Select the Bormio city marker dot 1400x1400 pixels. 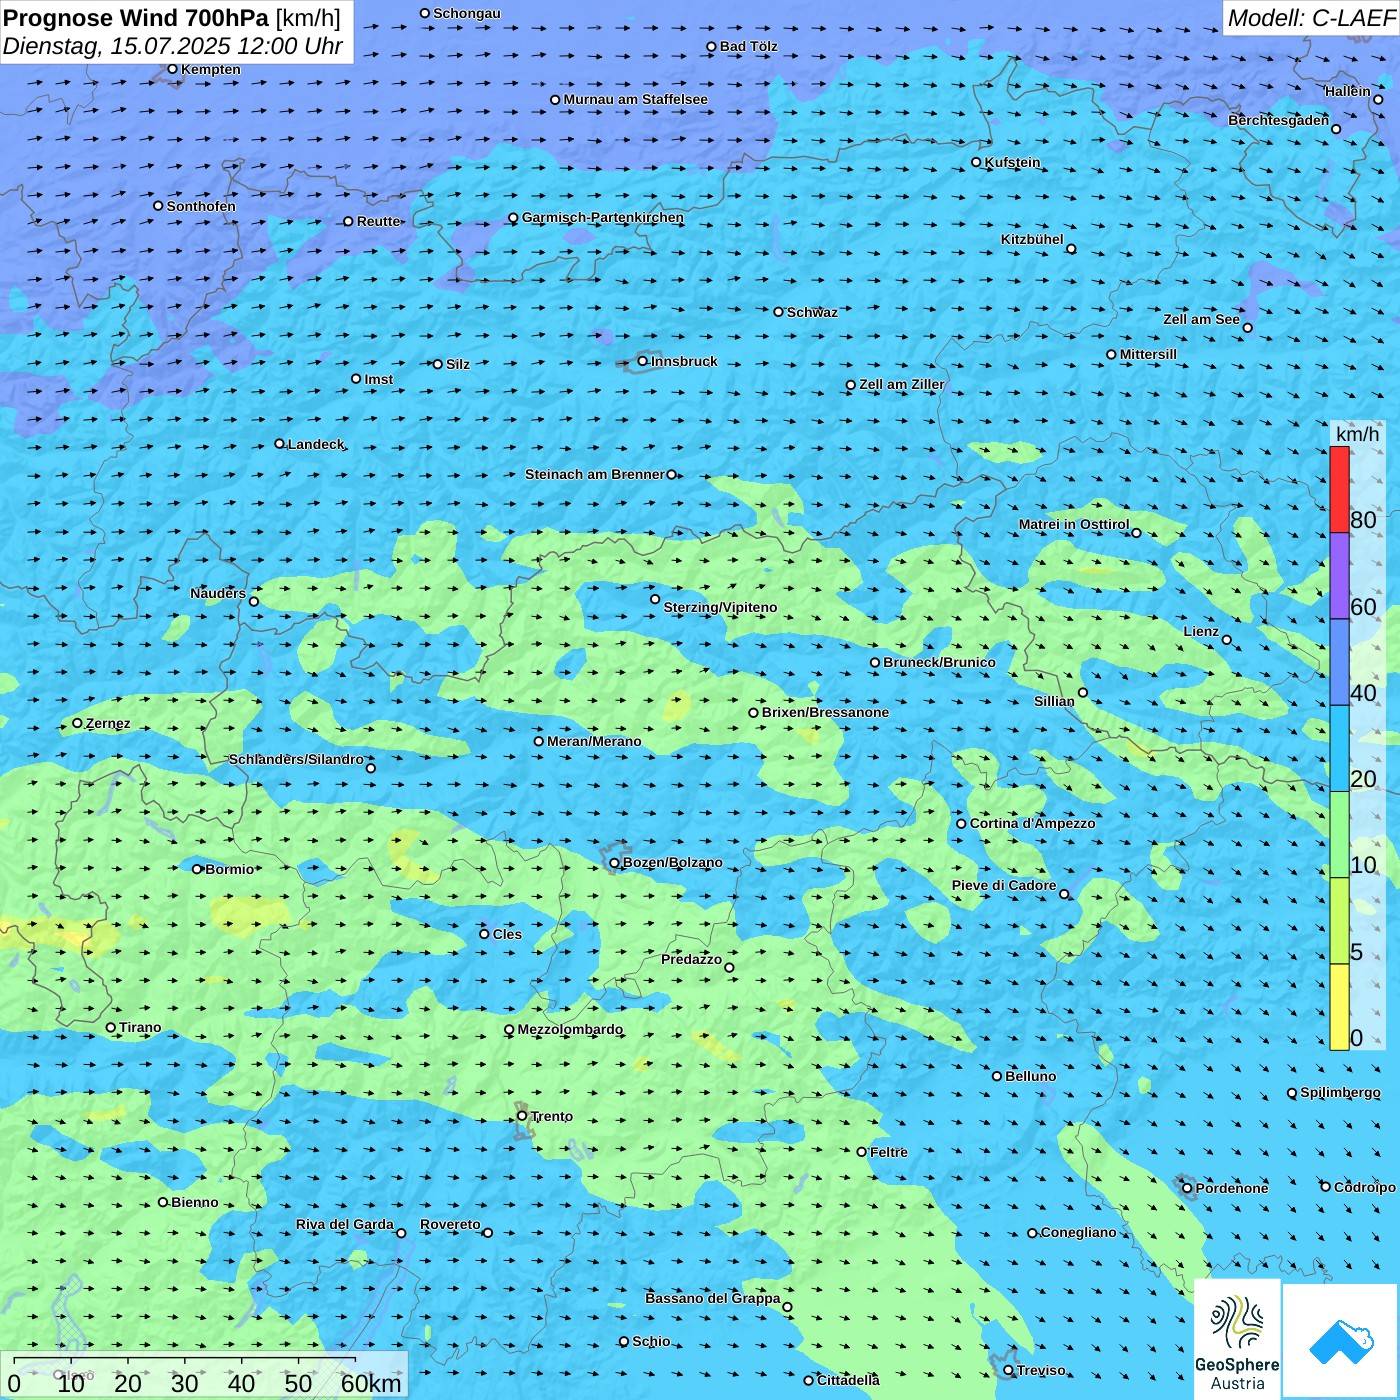point(197,869)
